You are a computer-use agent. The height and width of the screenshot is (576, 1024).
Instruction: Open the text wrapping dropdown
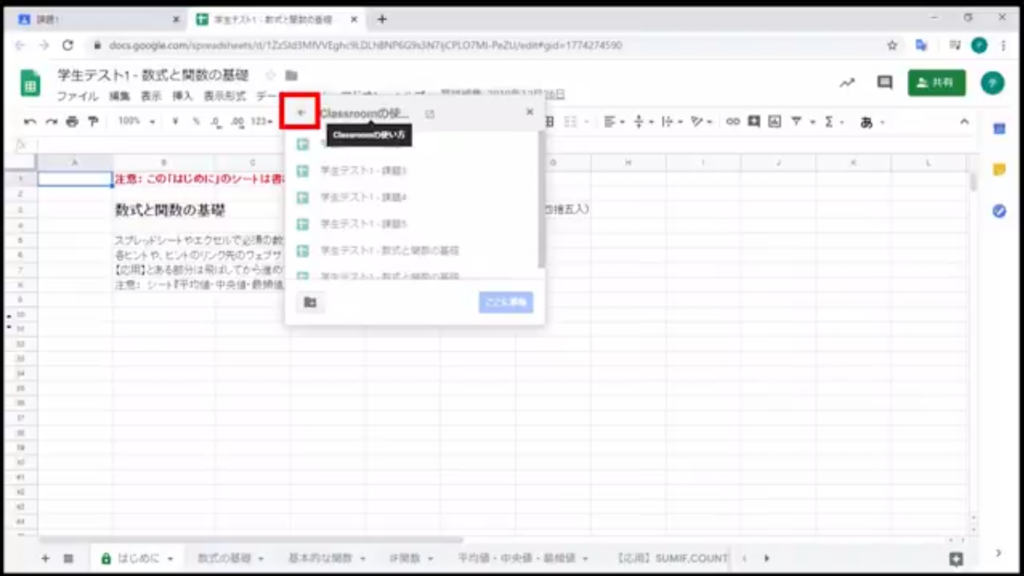pos(671,121)
